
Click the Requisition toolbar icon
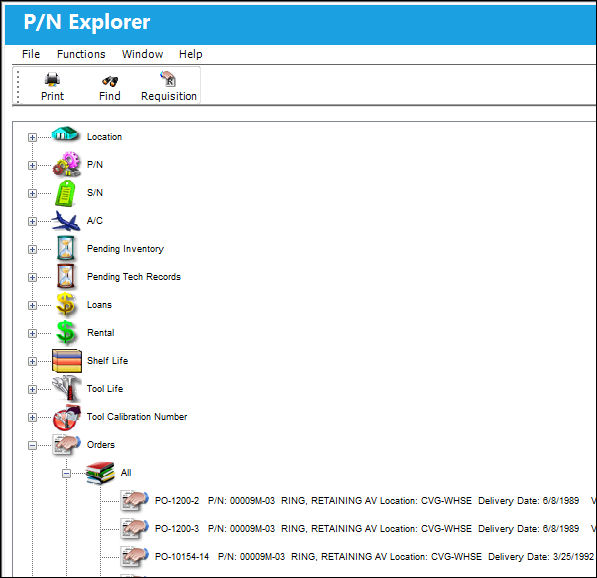pos(168,79)
